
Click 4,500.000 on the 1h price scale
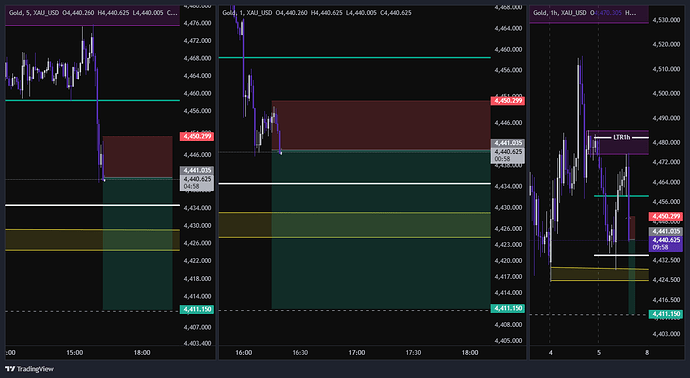pyautogui.click(x=666, y=93)
